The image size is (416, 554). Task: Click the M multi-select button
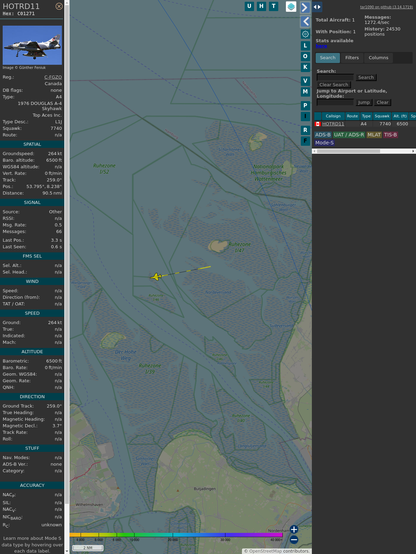(305, 92)
